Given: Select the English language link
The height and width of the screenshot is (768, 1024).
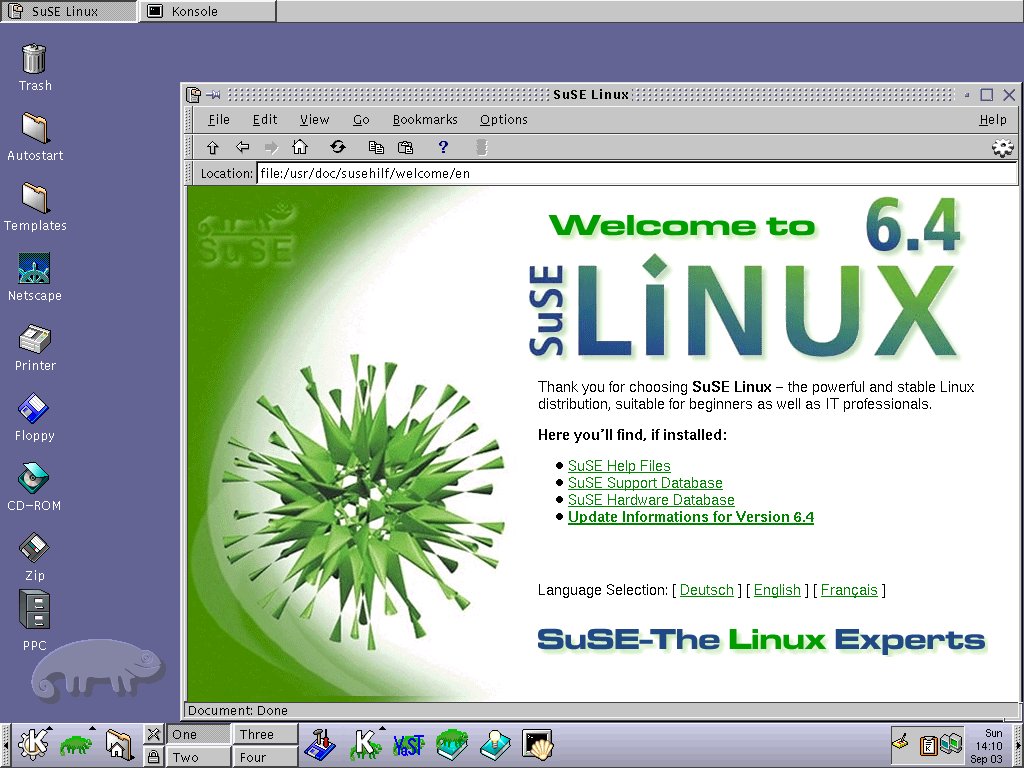Looking at the screenshot, I should click(777, 590).
